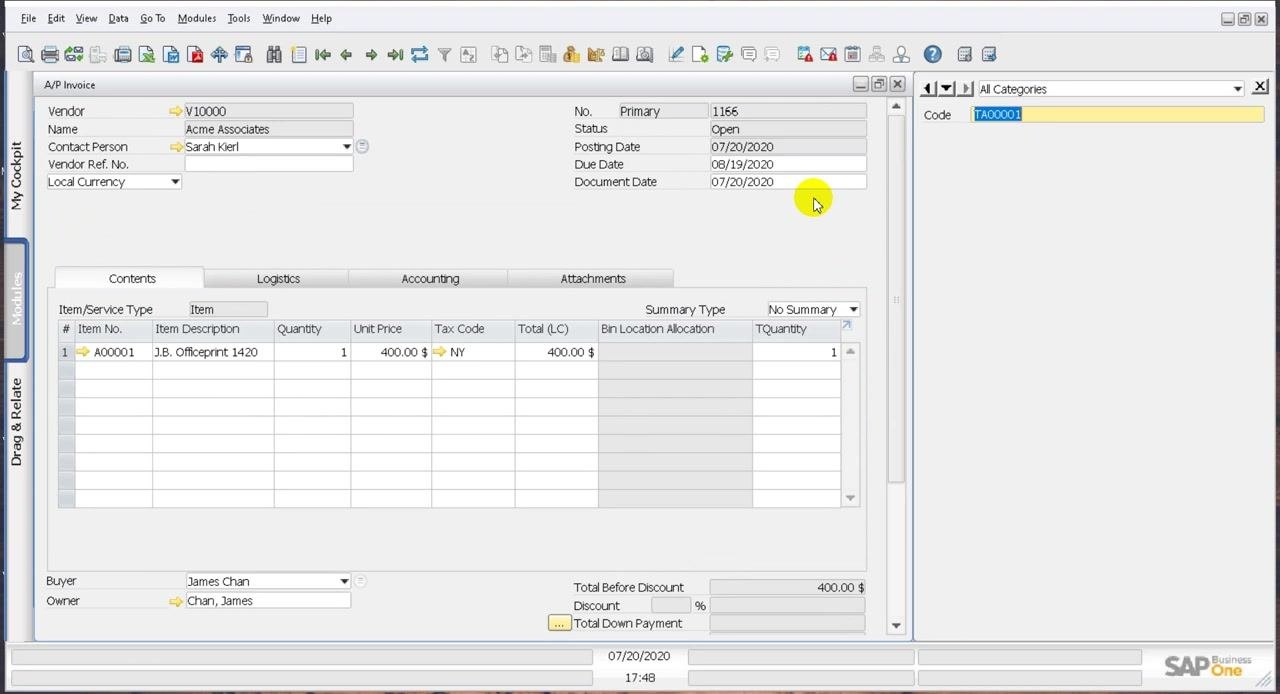The height and width of the screenshot is (694, 1280).
Task: Click the Unit Price cell 400.00 $
Action: (391, 352)
